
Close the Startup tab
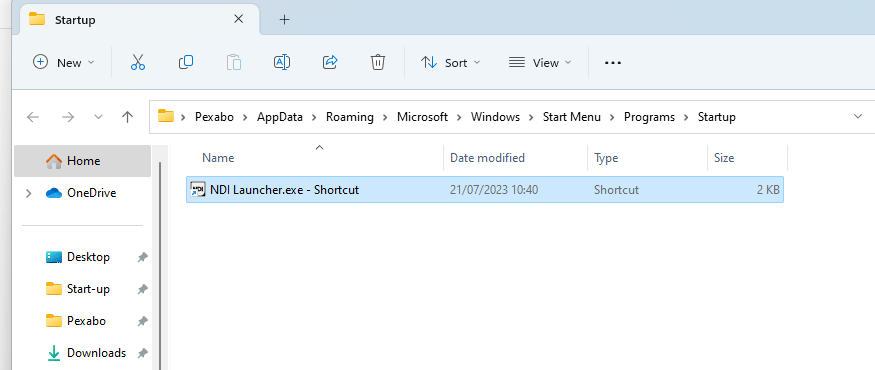coord(238,19)
